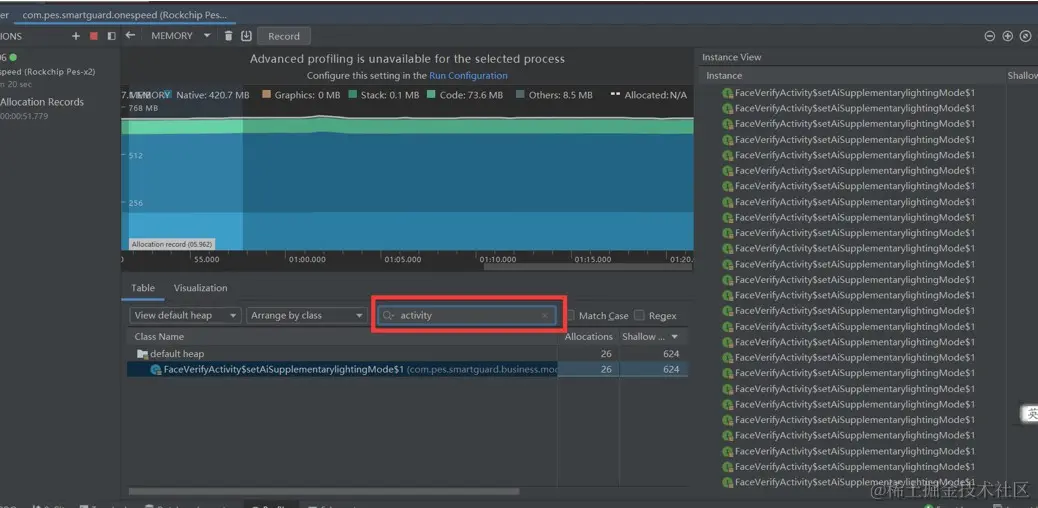Image resolution: width=1038 pixels, height=508 pixels.
Task: Click the Others legend color swatch
Action: [520, 95]
